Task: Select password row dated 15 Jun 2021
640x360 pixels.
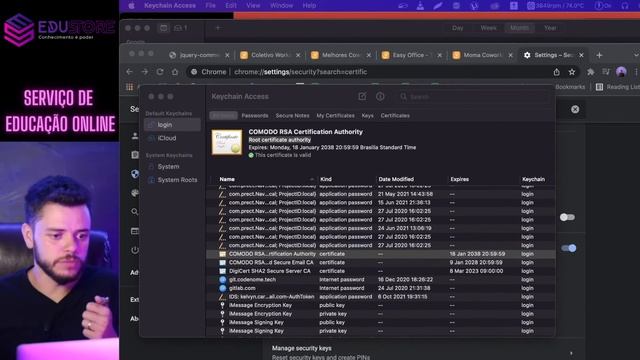Action: 380,202
